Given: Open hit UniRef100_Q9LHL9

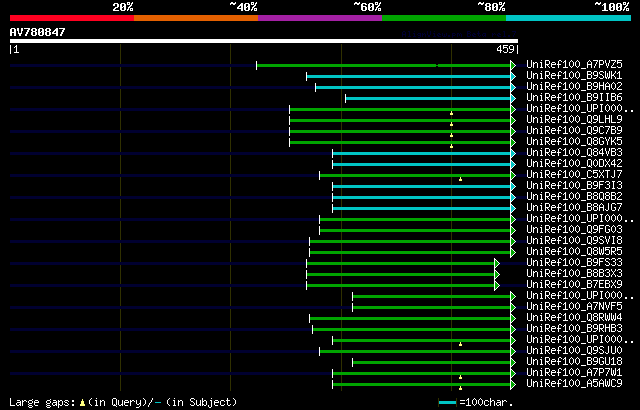Looking at the screenshot, I should [574, 120].
